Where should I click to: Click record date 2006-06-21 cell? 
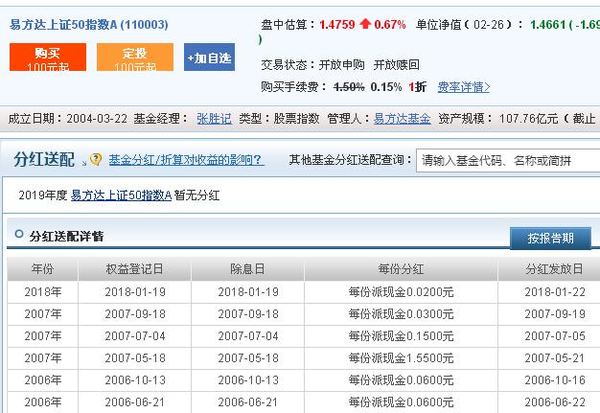[x=135, y=402]
